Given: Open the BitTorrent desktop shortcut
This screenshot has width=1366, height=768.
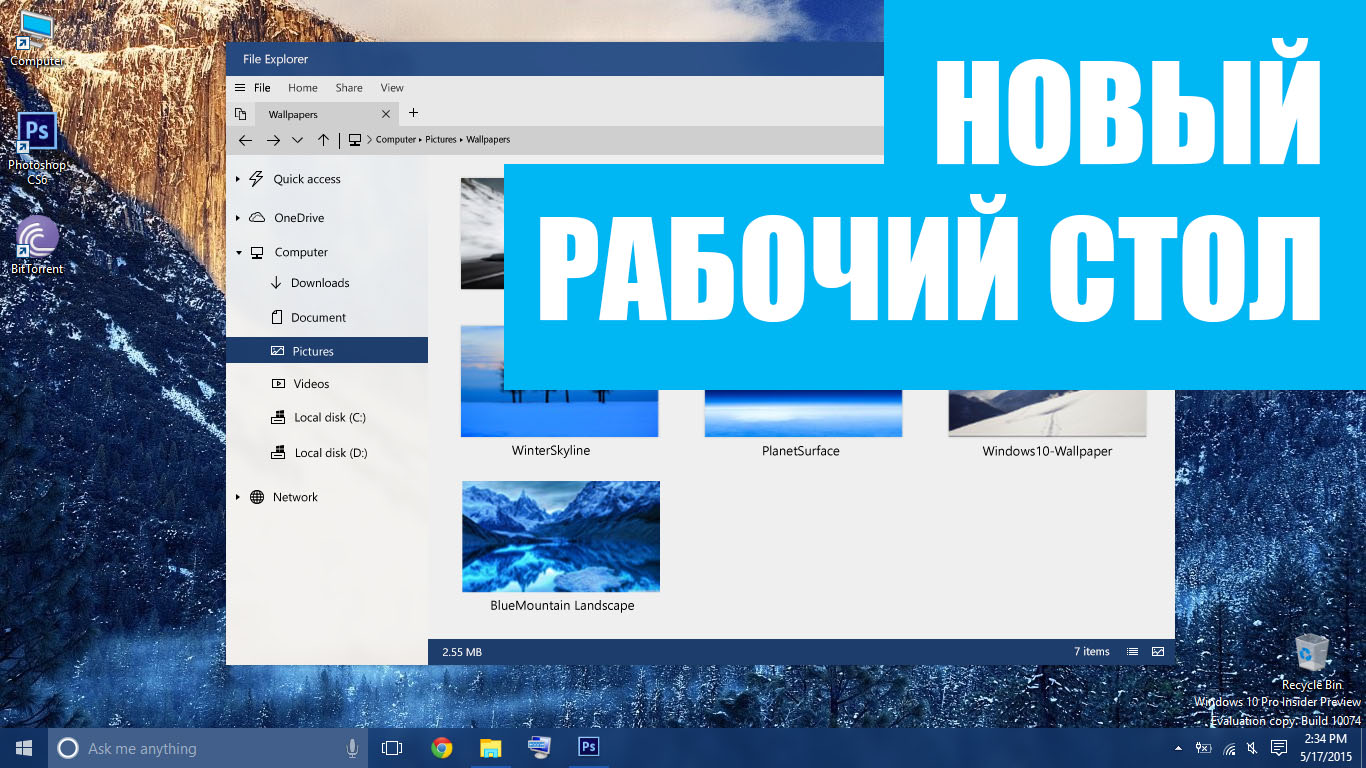Looking at the screenshot, I should [x=37, y=246].
